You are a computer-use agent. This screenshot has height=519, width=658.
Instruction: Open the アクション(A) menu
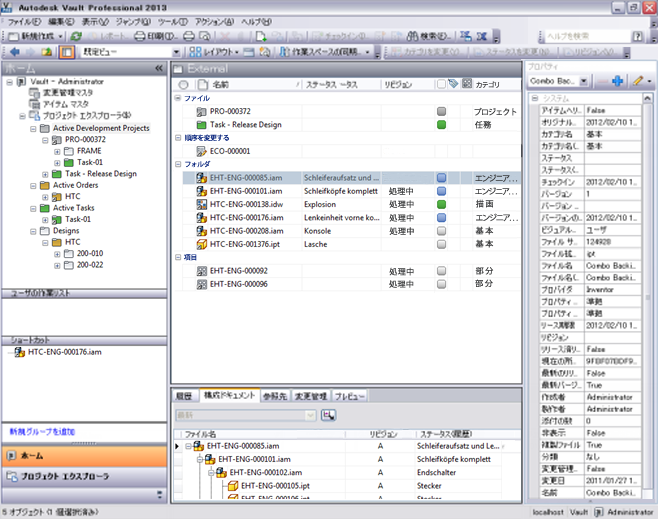(214, 21)
